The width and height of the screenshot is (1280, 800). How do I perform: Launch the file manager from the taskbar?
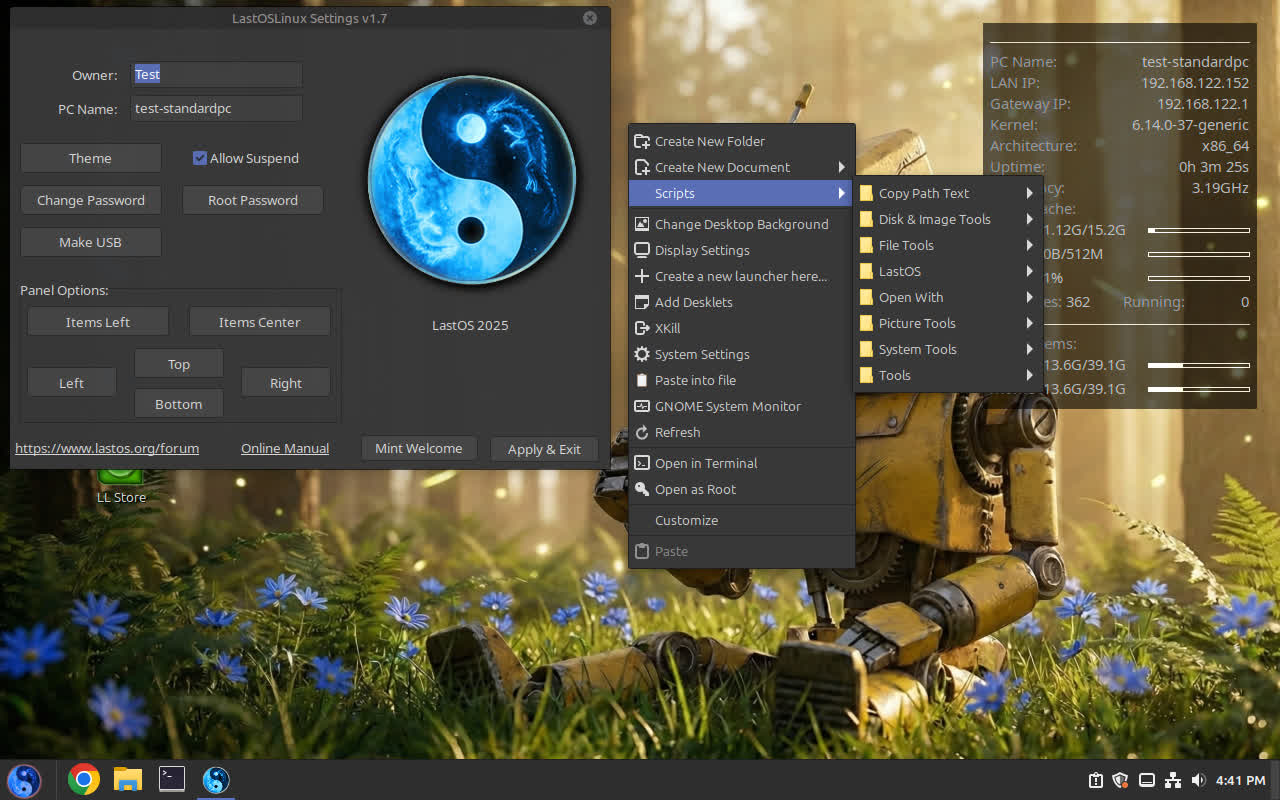127,779
